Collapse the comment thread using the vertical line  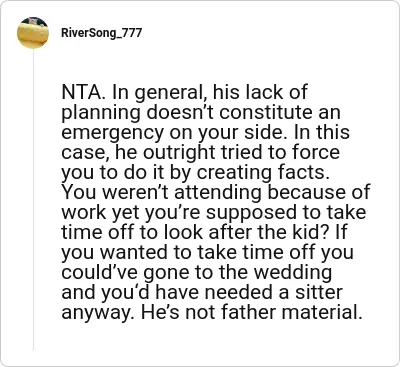(33, 200)
